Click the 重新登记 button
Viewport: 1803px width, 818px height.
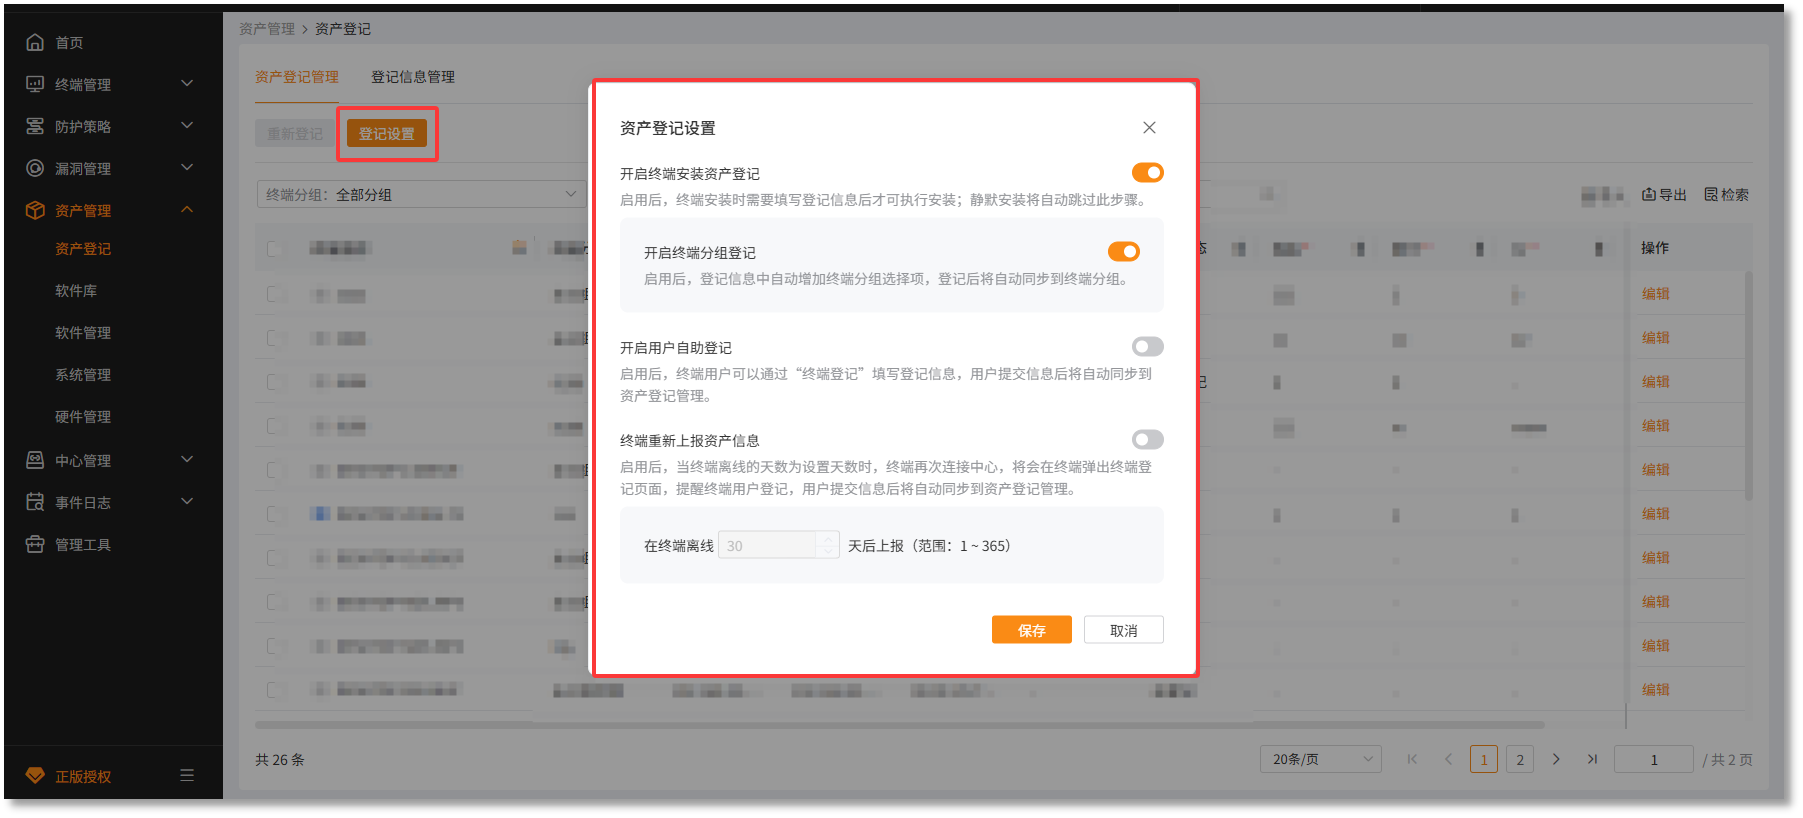(x=295, y=133)
